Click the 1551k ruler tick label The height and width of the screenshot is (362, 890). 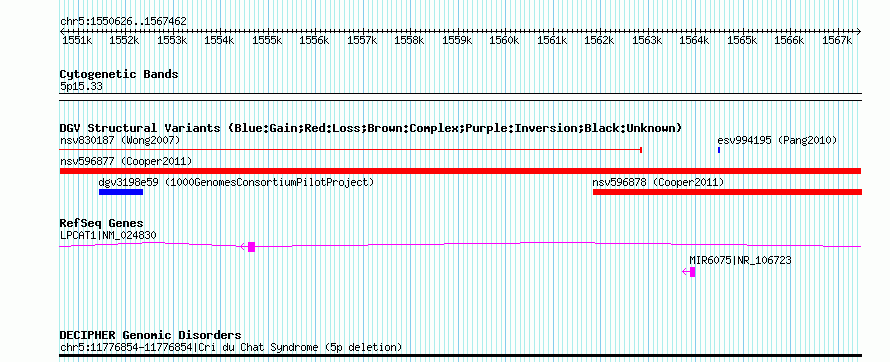point(77,41)
